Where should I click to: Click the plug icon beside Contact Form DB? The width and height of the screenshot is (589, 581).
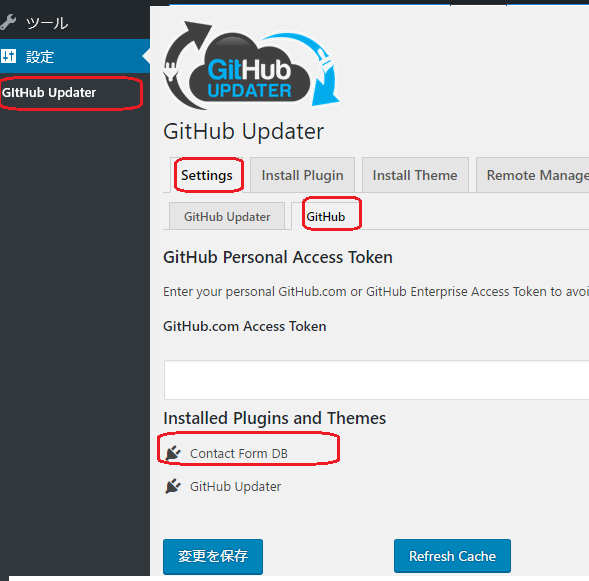pos(173,453)
